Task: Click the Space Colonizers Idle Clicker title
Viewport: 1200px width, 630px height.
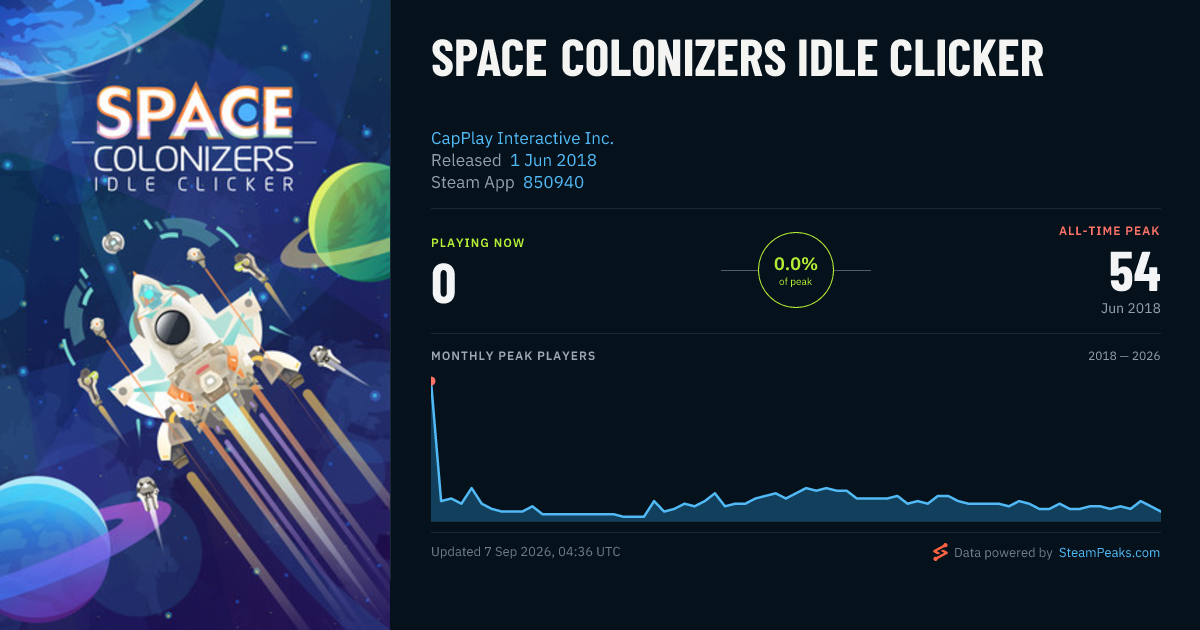Action: pos(737,61)
